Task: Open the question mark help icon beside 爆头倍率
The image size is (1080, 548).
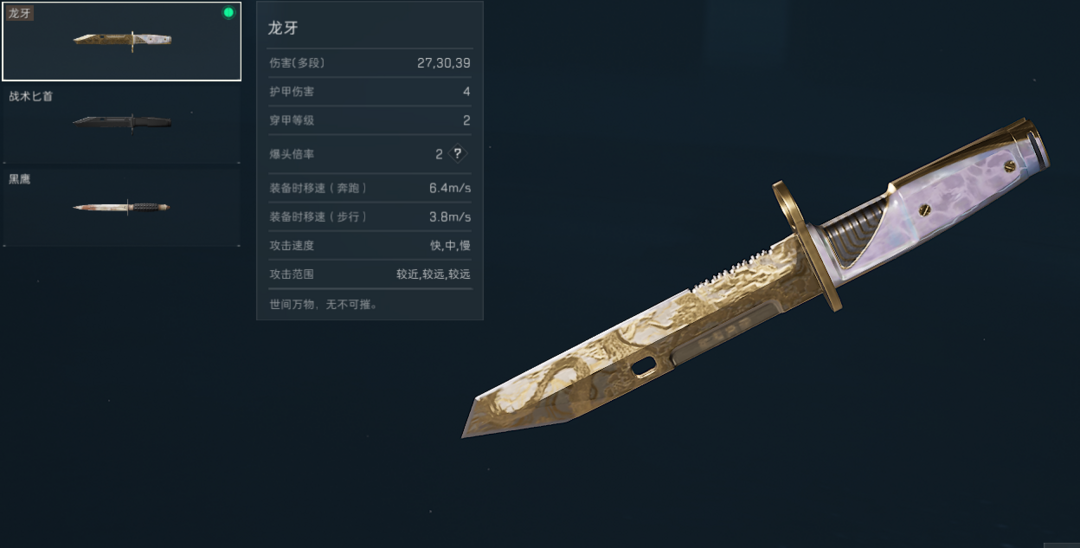Action: [x=457, y=154]
